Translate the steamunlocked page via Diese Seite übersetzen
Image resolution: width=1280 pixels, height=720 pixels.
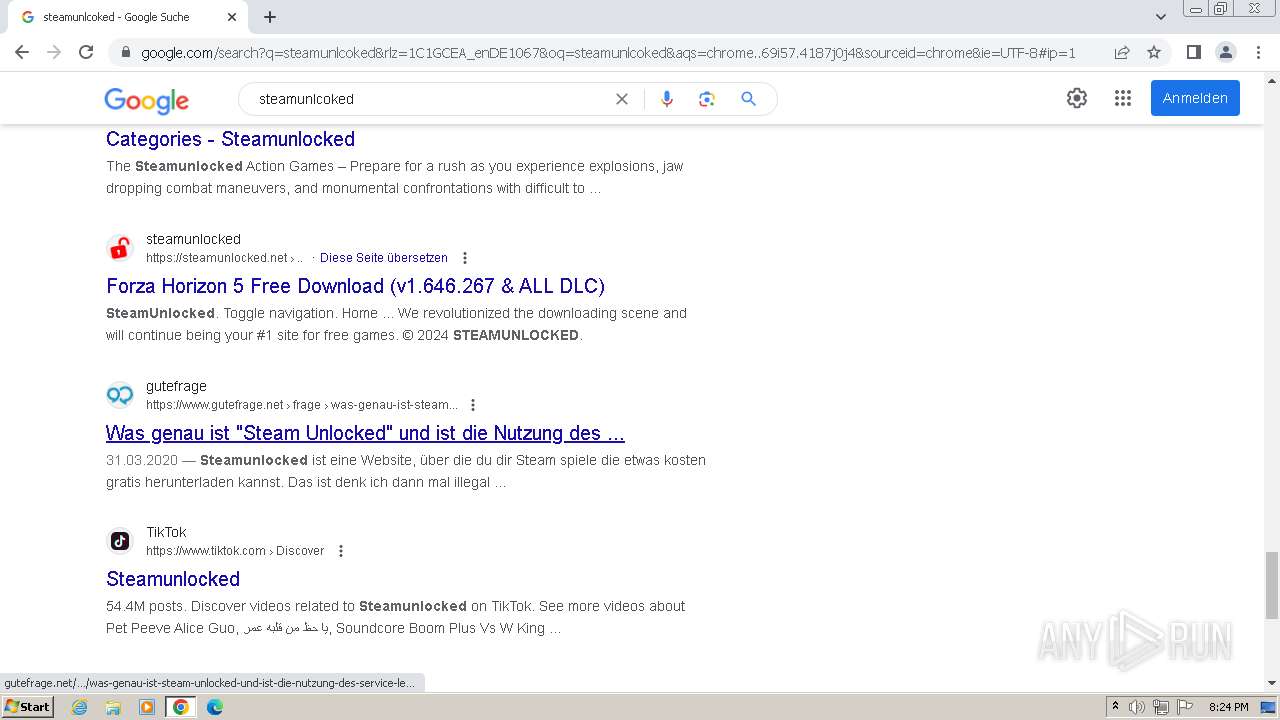click(x=384, y=258)
